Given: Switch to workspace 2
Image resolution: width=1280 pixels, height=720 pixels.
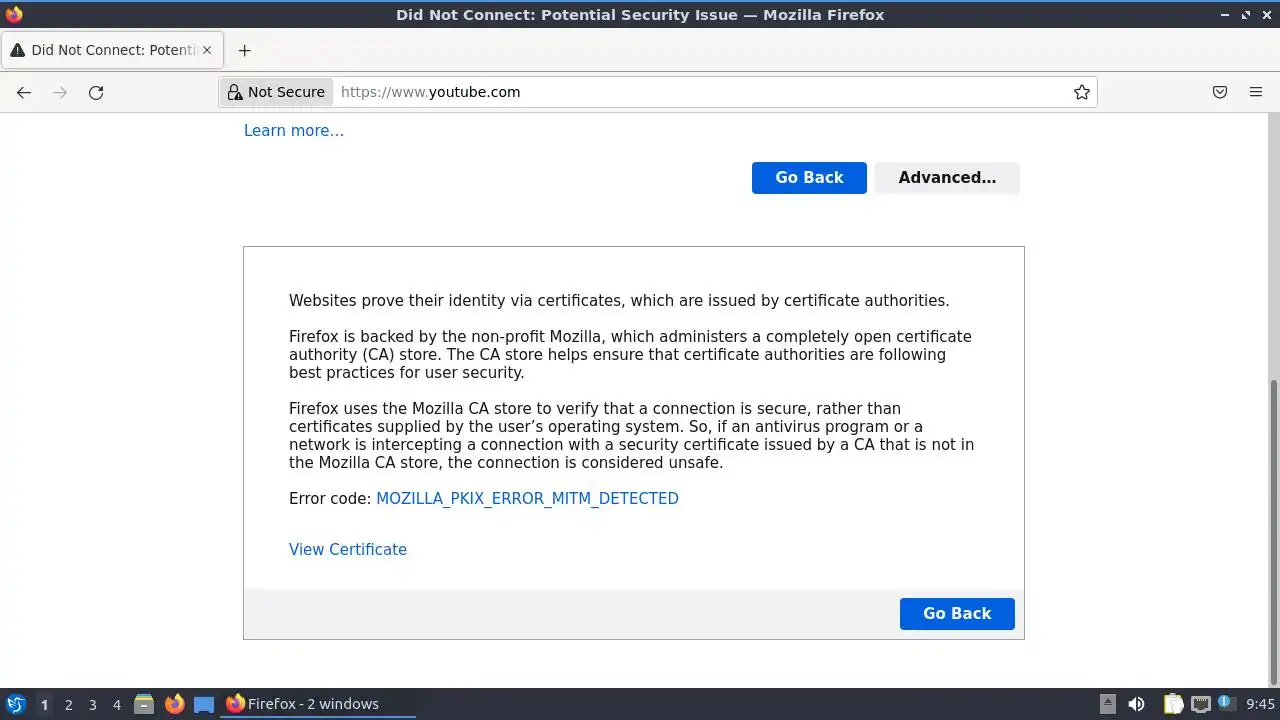Looking at the screenshot, I should tap(68, 704).
